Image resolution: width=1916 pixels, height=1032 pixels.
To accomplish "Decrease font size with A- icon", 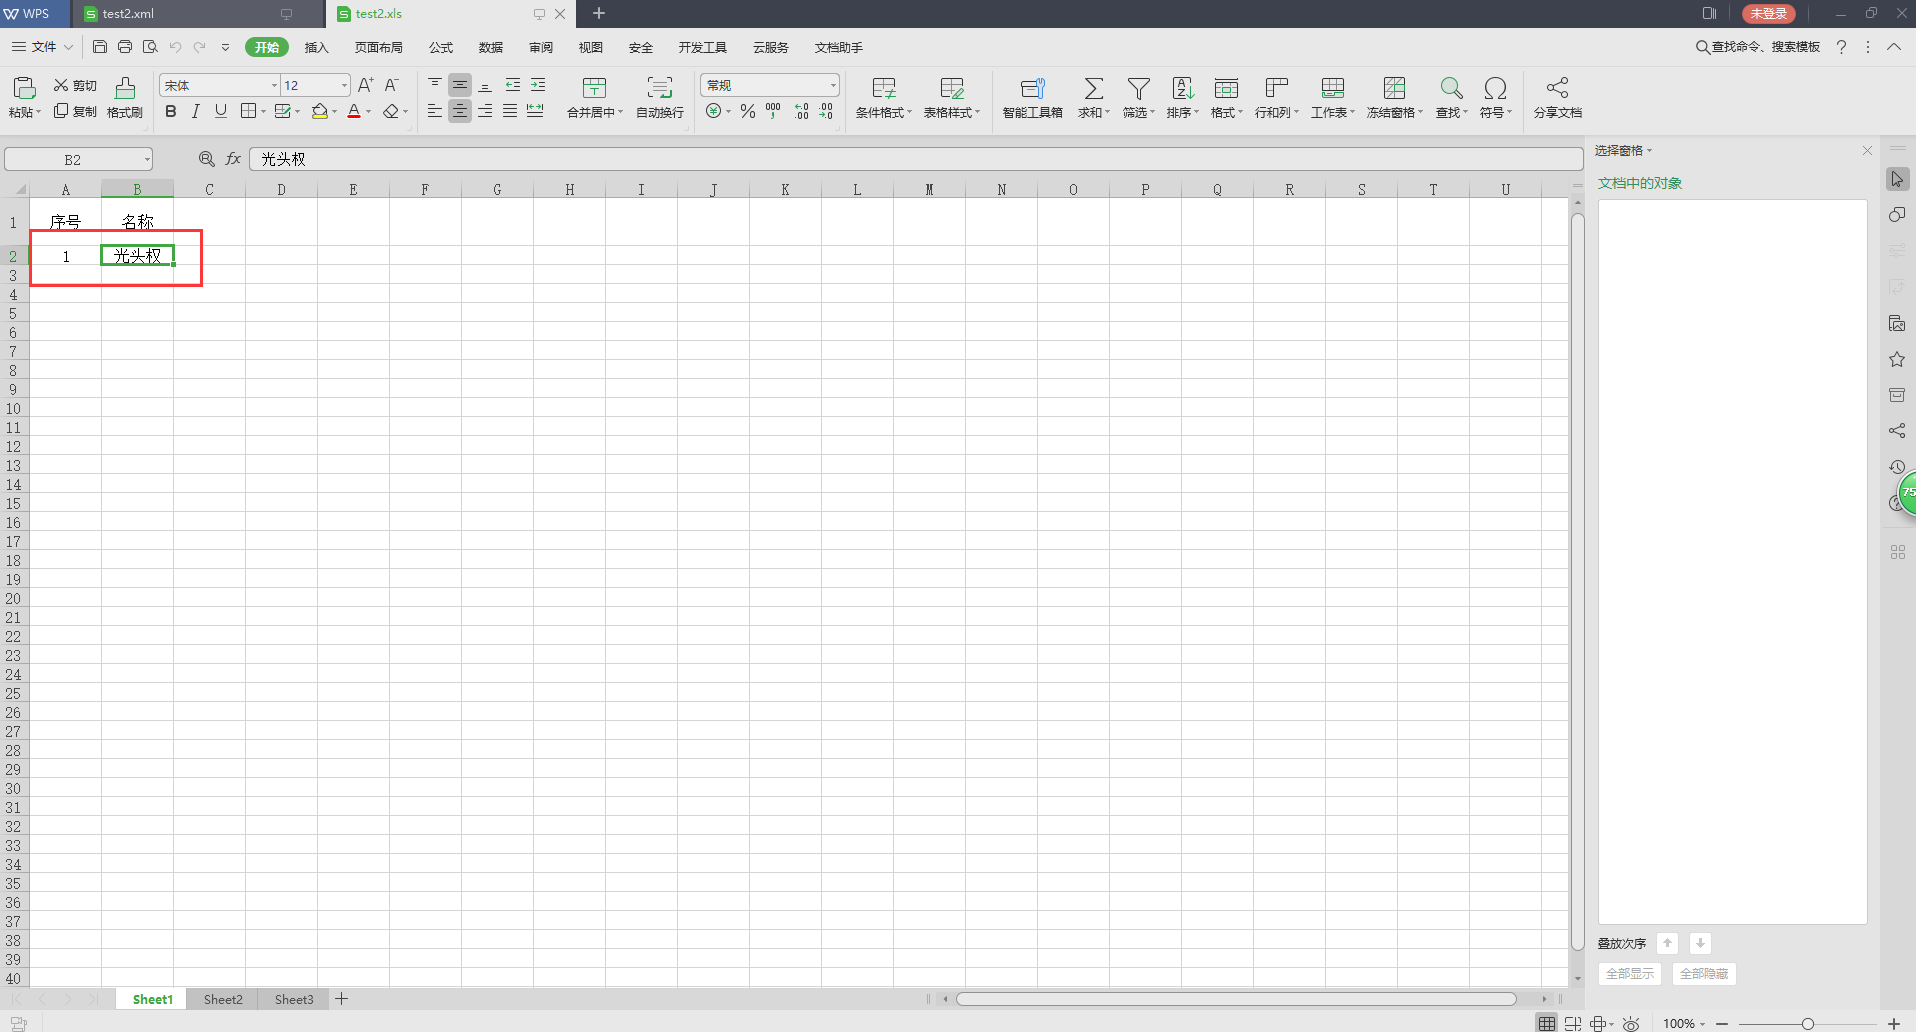I will click(392, 85).
